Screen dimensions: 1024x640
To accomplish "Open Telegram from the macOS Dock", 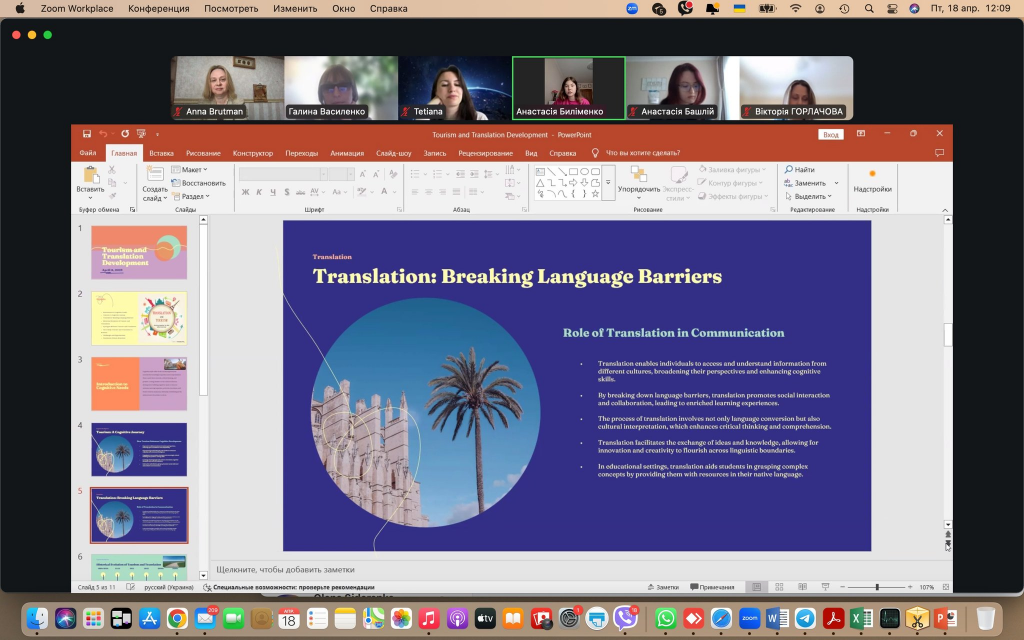I will pyautogui.click(x=805, y=619).
